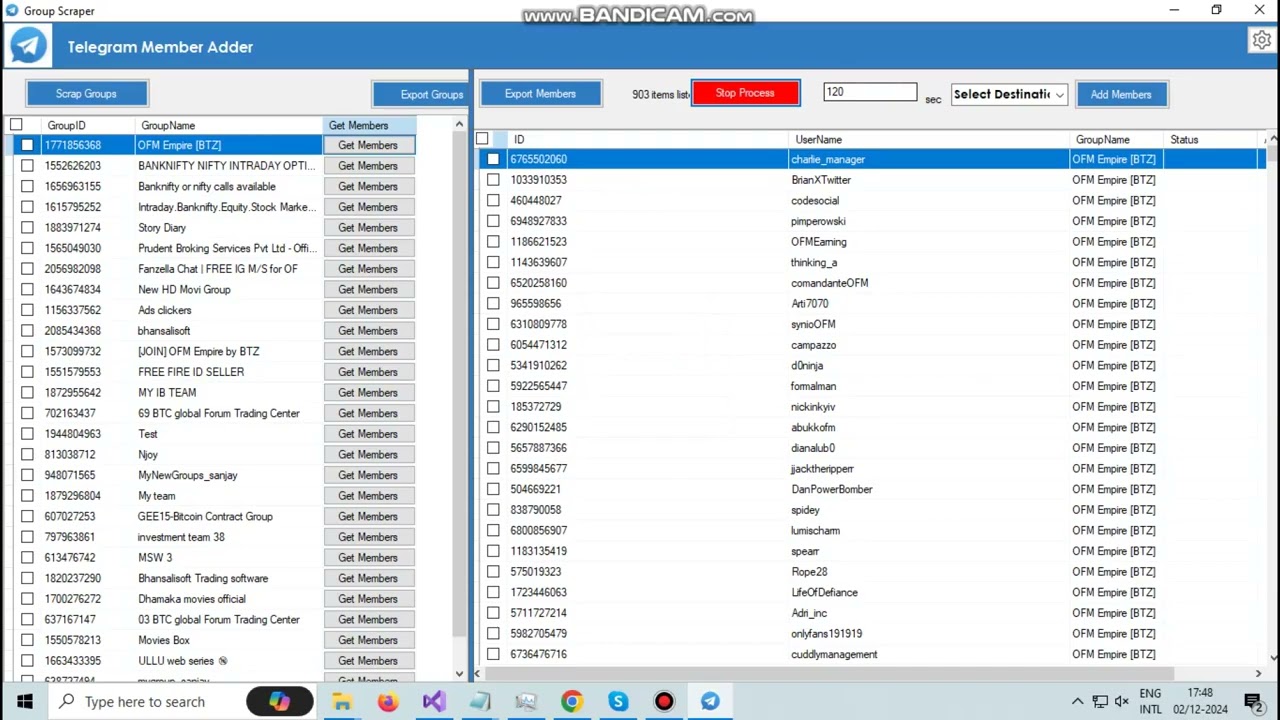
Task: Select the Dhamaka movies official group
Action: [191, 599]
